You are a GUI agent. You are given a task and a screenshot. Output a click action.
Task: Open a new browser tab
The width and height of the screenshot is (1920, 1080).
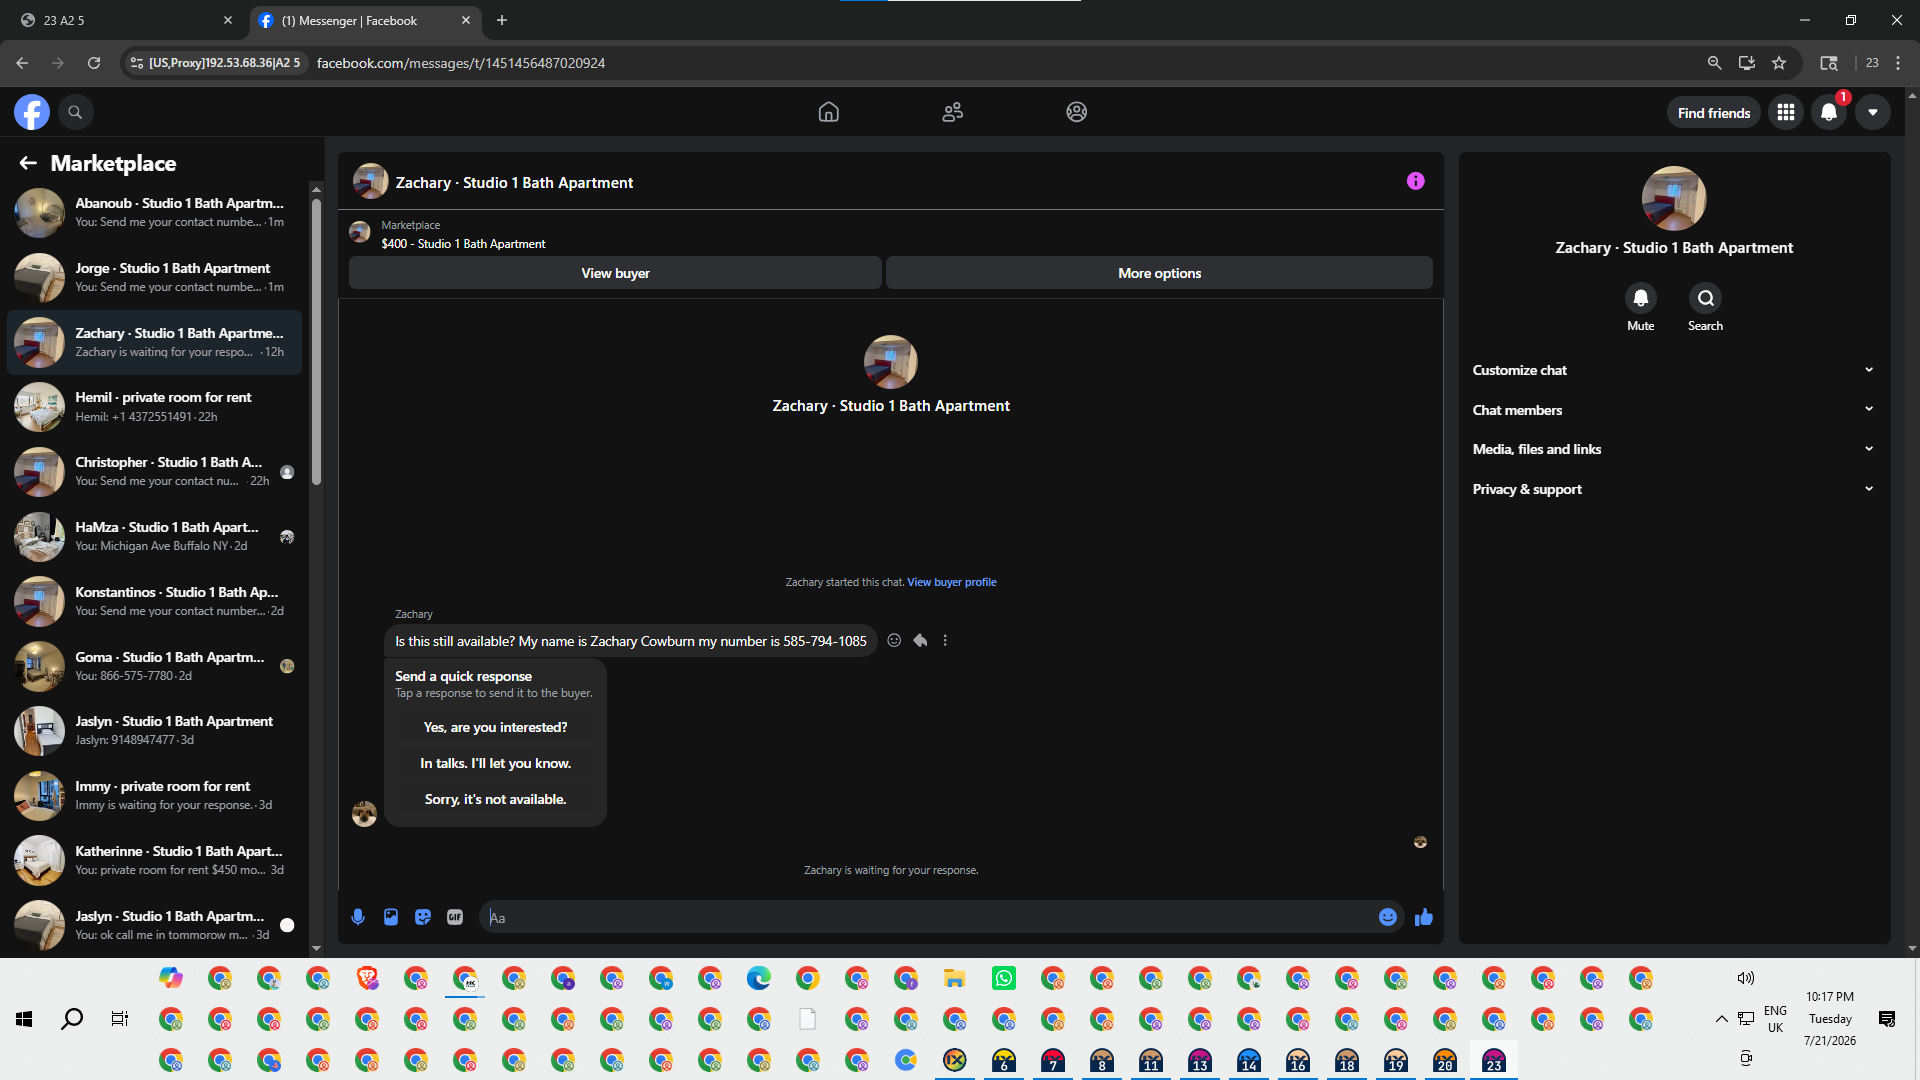tap(502, 20)
